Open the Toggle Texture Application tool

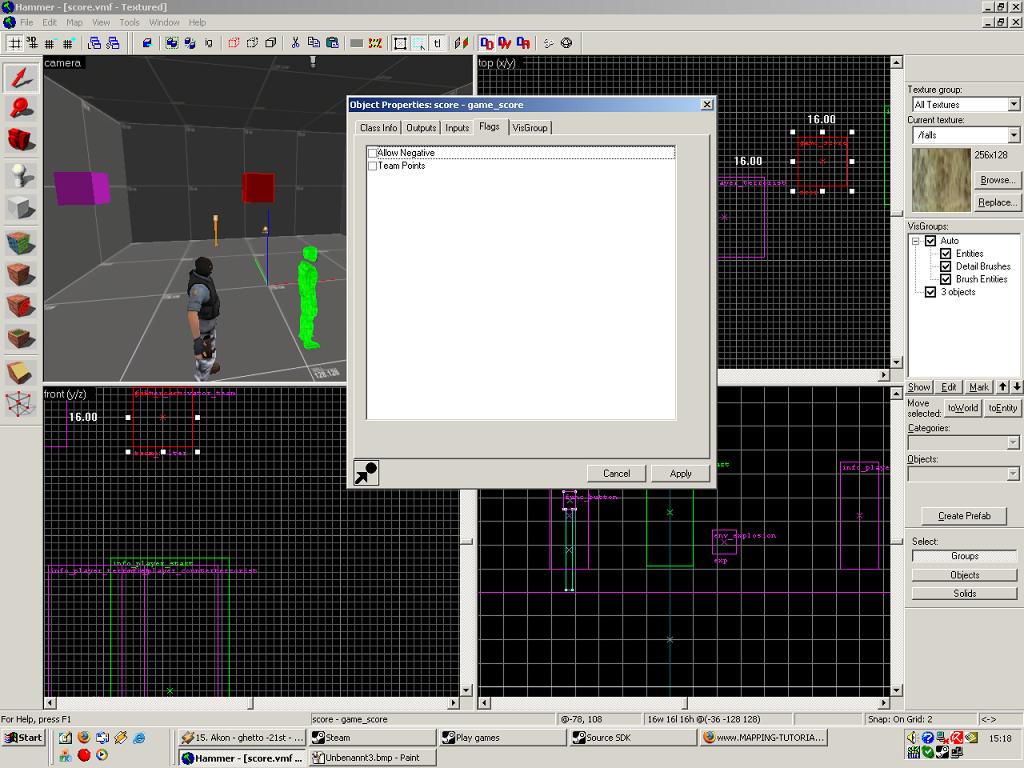pos(22,244)
